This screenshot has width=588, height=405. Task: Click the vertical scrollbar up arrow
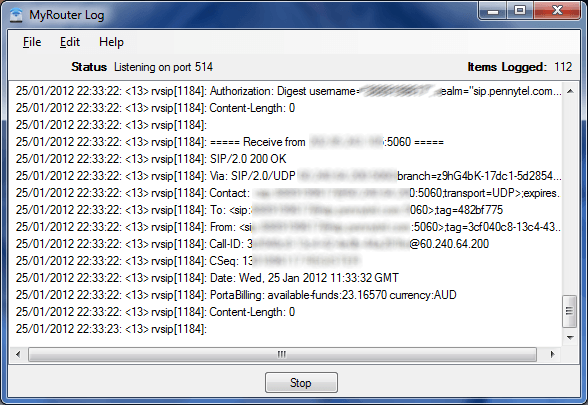tap(570, 91)
